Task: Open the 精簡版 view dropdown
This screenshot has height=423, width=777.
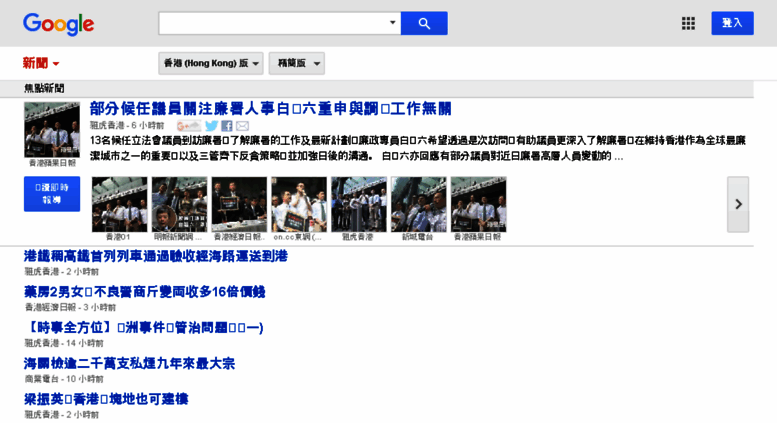Action: tap(297, 63)
